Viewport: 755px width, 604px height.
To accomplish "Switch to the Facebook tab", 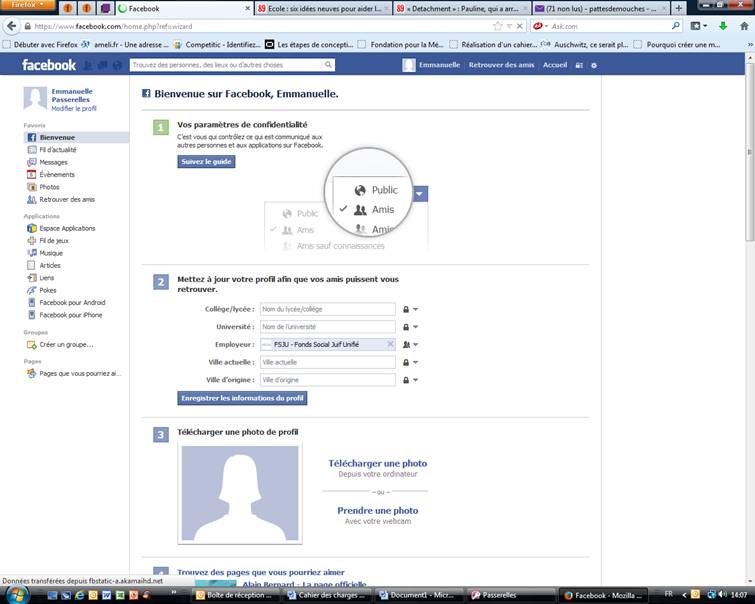I will pos(184,8).
